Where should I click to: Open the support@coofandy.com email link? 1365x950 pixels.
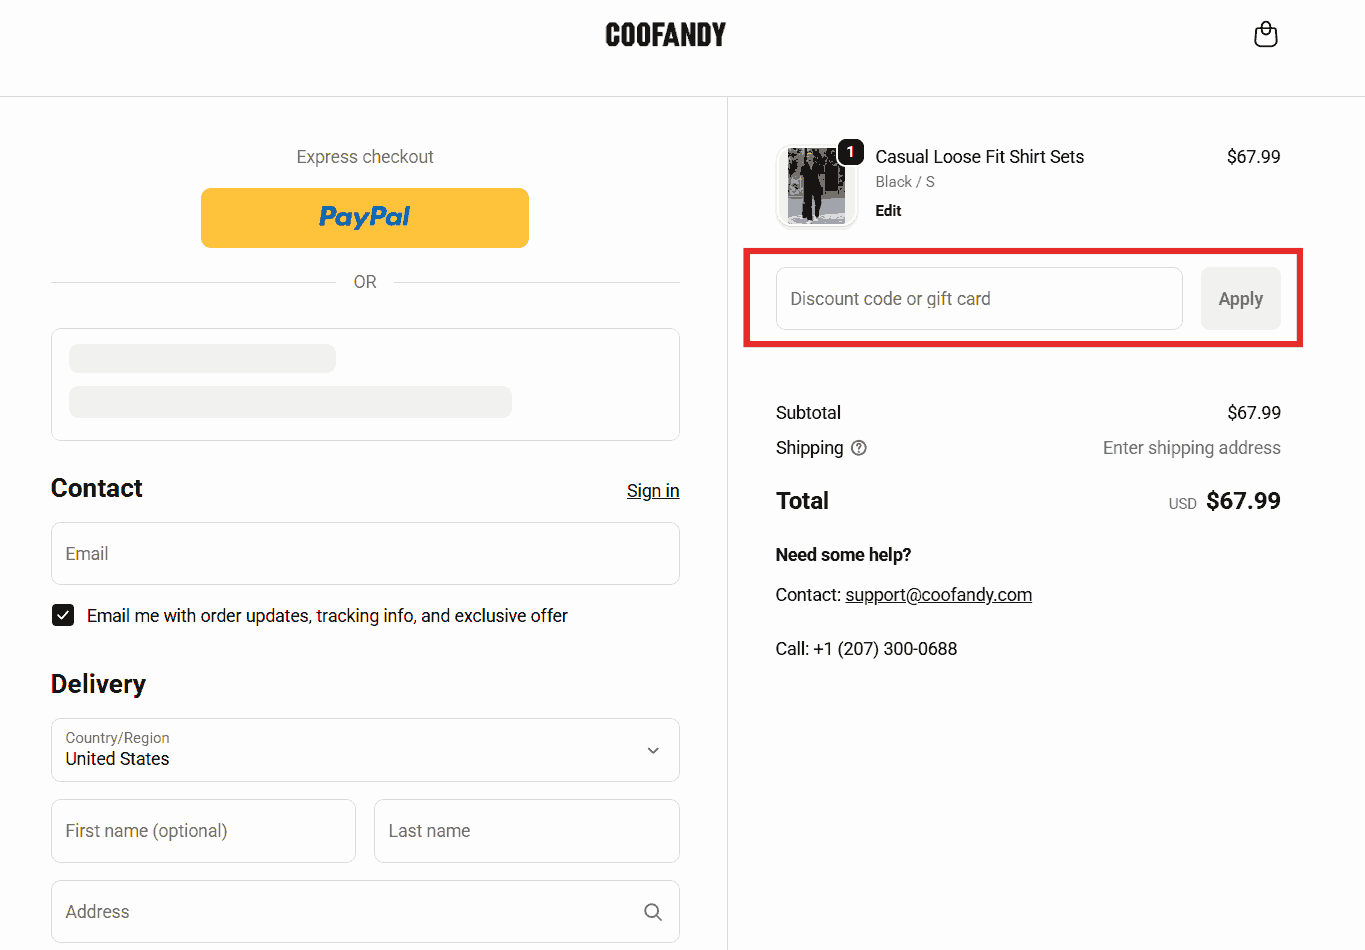[x=938, y=595]
